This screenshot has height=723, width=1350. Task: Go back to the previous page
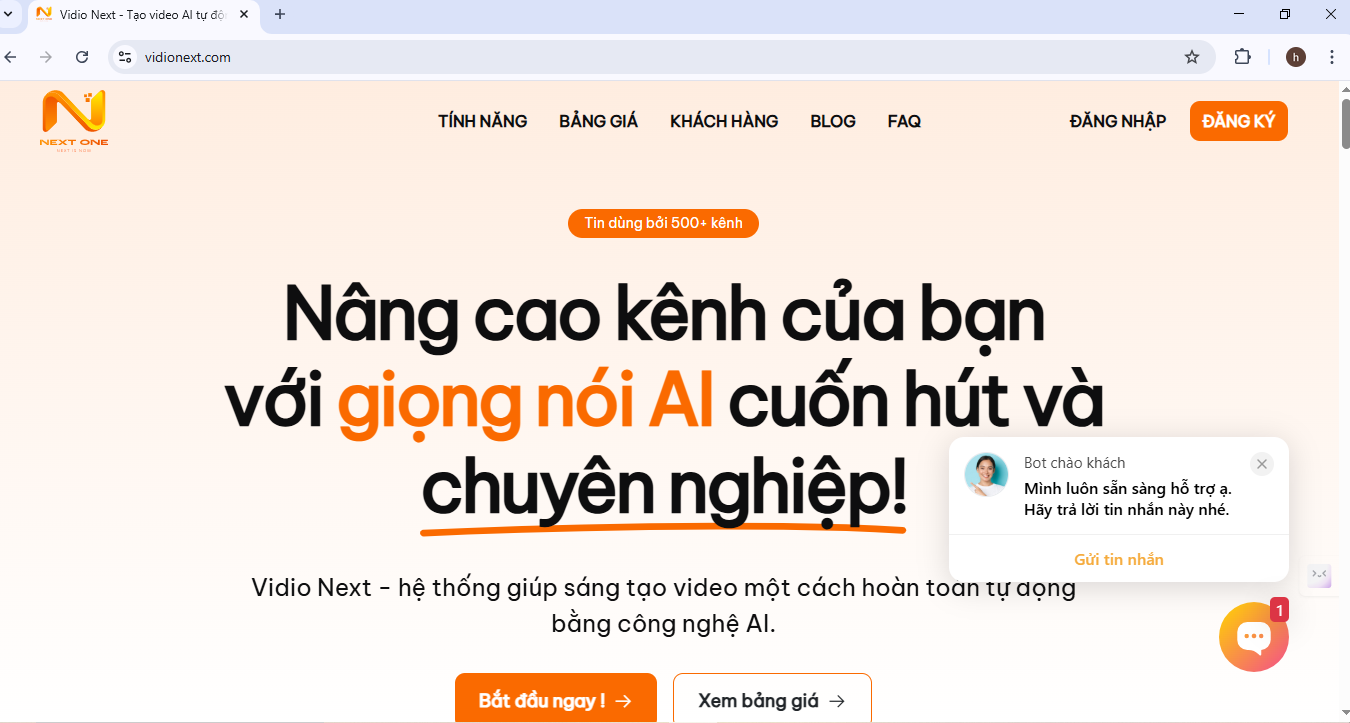11,57
